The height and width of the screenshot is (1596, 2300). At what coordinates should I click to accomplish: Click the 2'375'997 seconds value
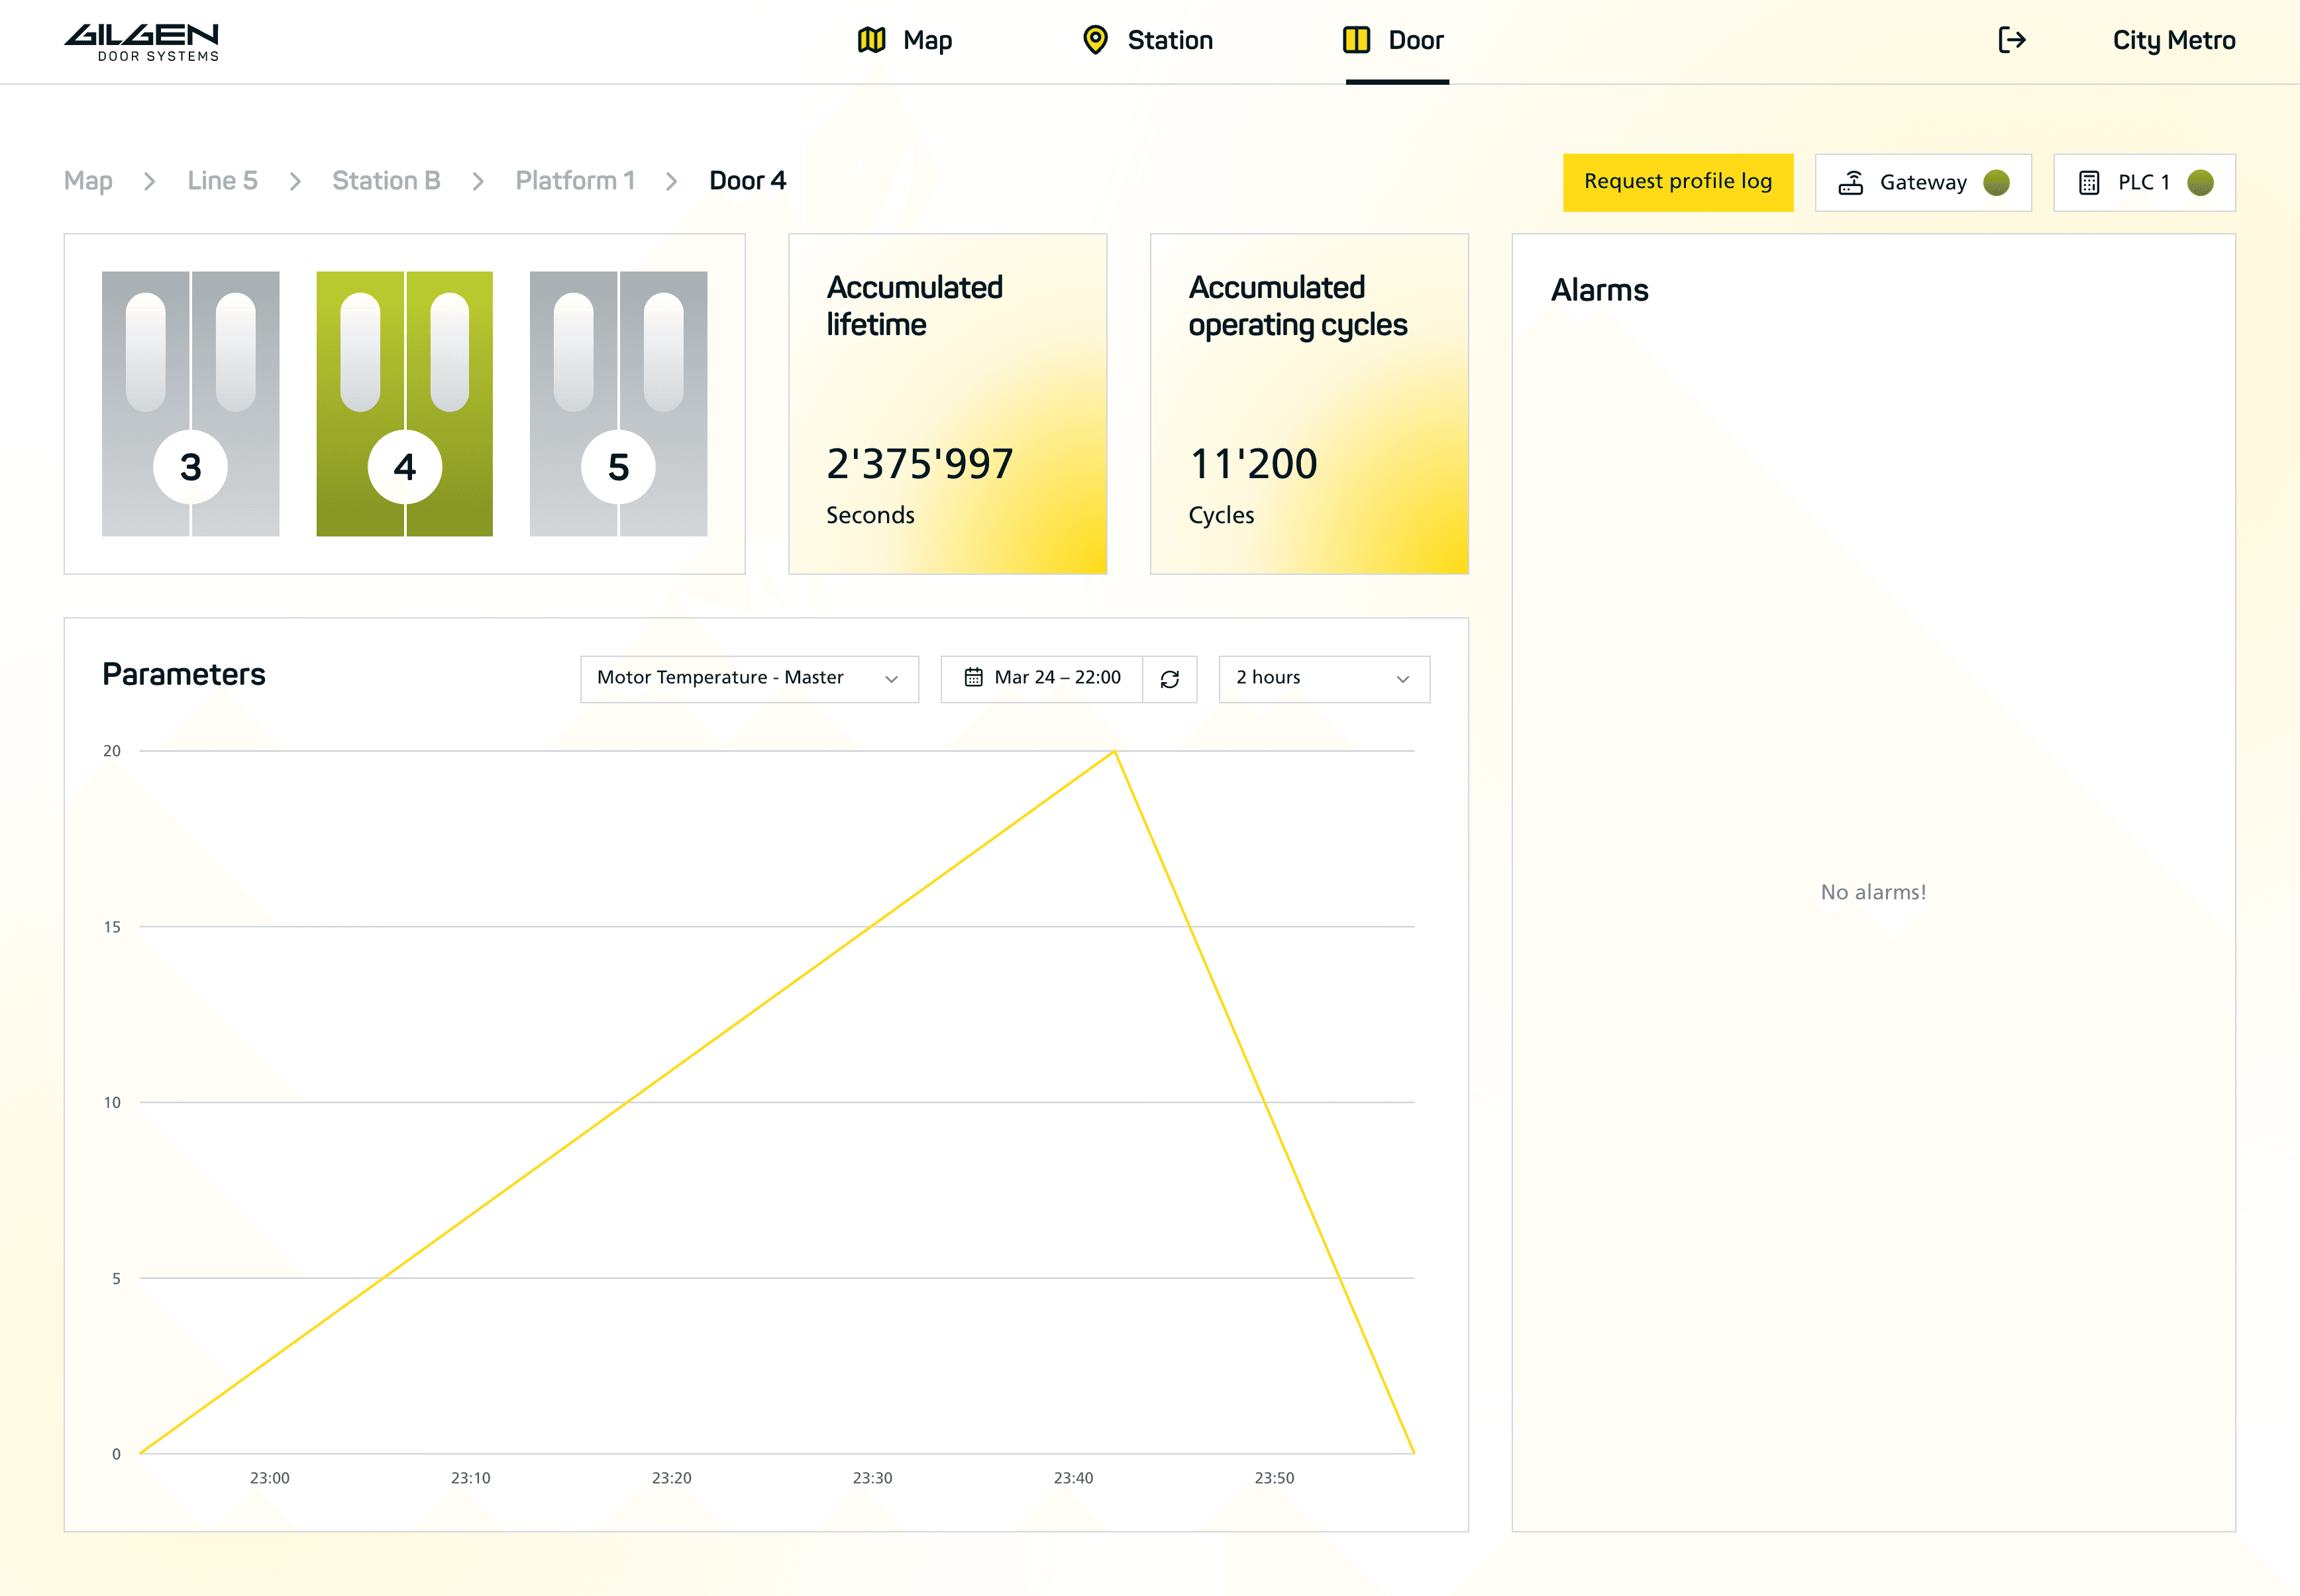pyautogui.click(x=920, y=464)
